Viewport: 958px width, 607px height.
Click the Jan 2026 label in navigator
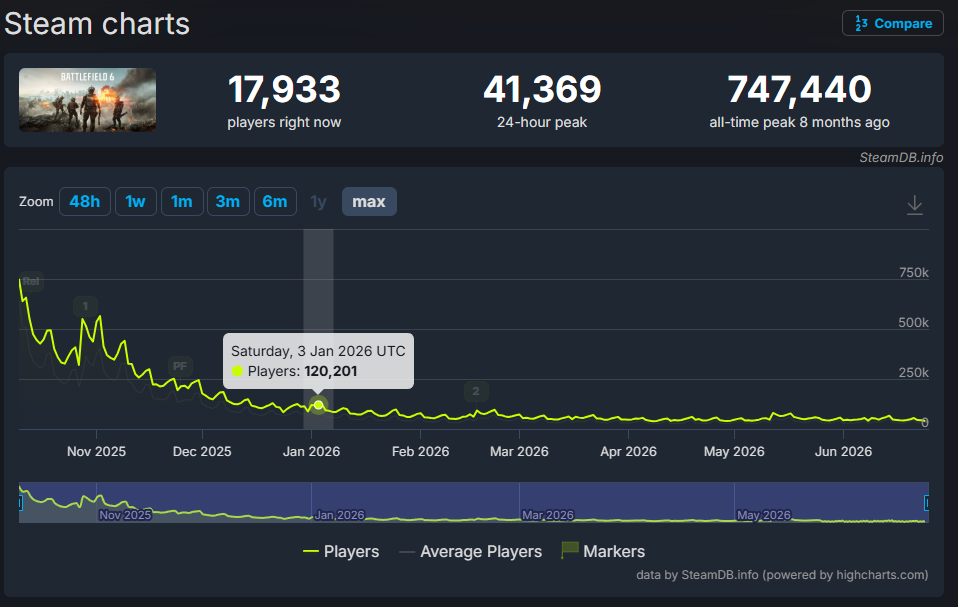339,515
